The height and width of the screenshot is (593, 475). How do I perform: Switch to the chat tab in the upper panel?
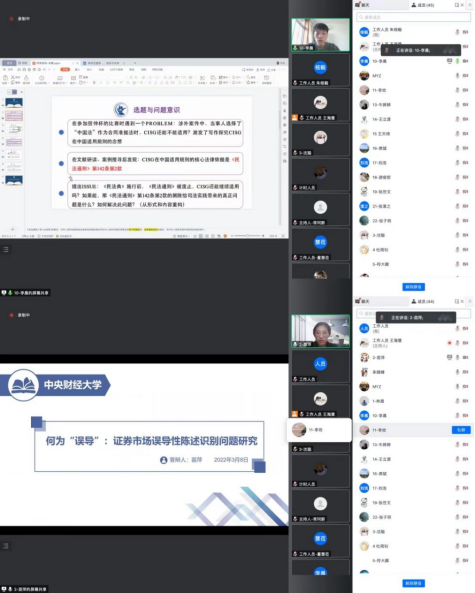[363, 5]
